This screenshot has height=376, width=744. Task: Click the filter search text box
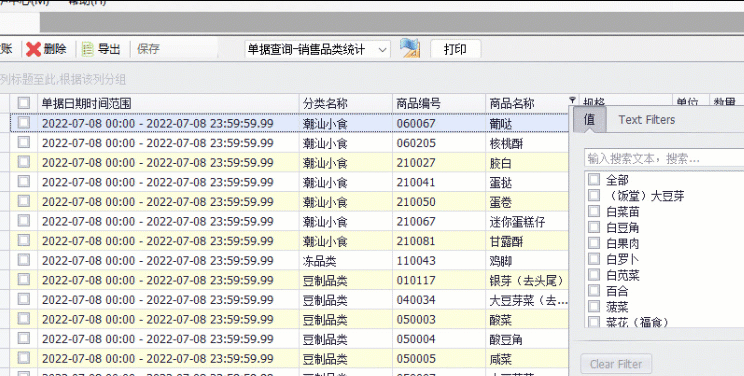pos(664,158)
